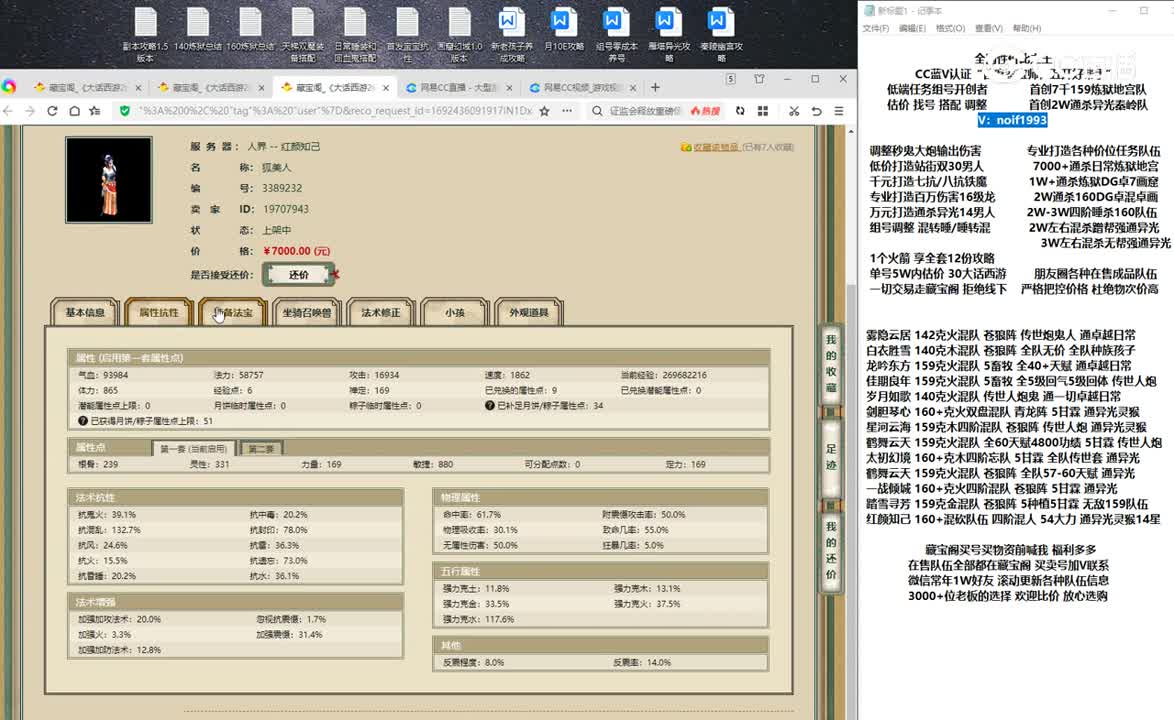
Task: Click help icon beside 已补足月饼/粽子属性点
Action: click(x=490, y=406)
